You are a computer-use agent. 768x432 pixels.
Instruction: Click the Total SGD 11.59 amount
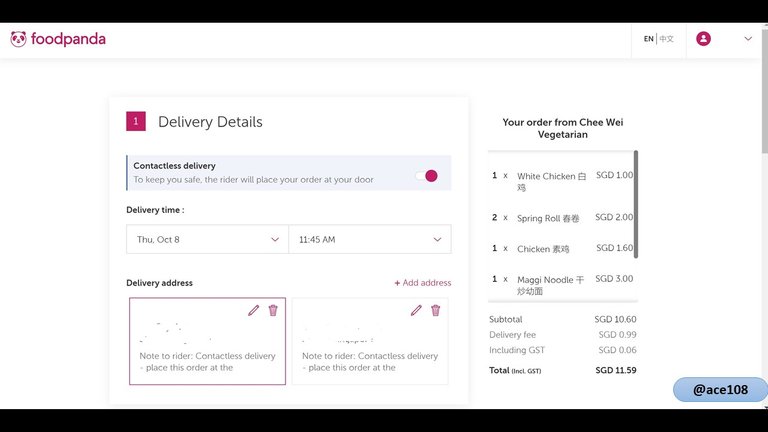click(616, 370)
